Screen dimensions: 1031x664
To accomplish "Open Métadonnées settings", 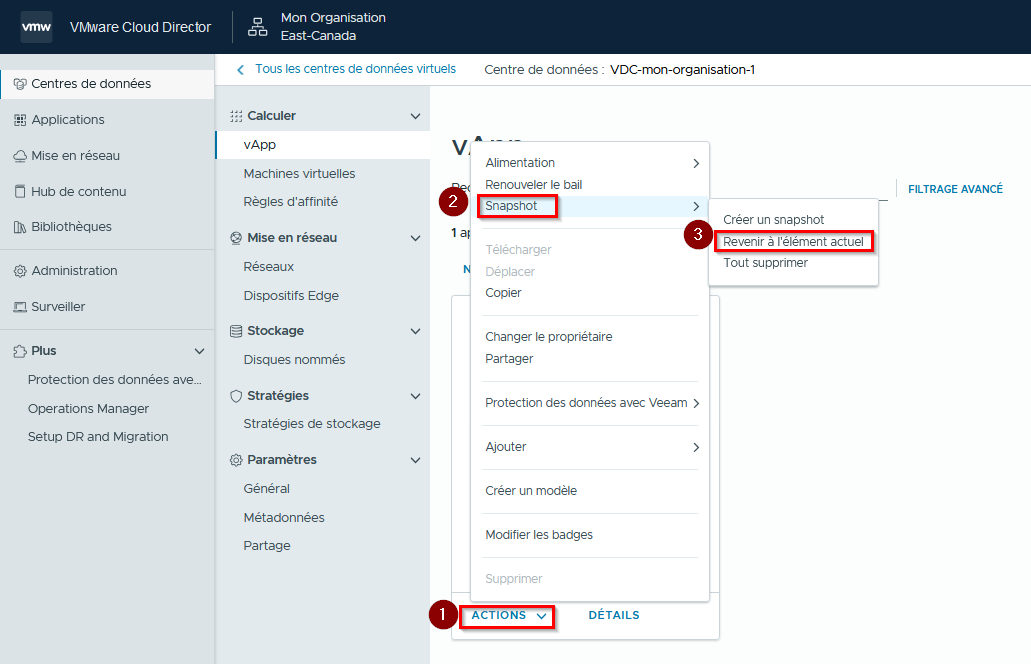I will pyautogui.click(x=284, y=518).
